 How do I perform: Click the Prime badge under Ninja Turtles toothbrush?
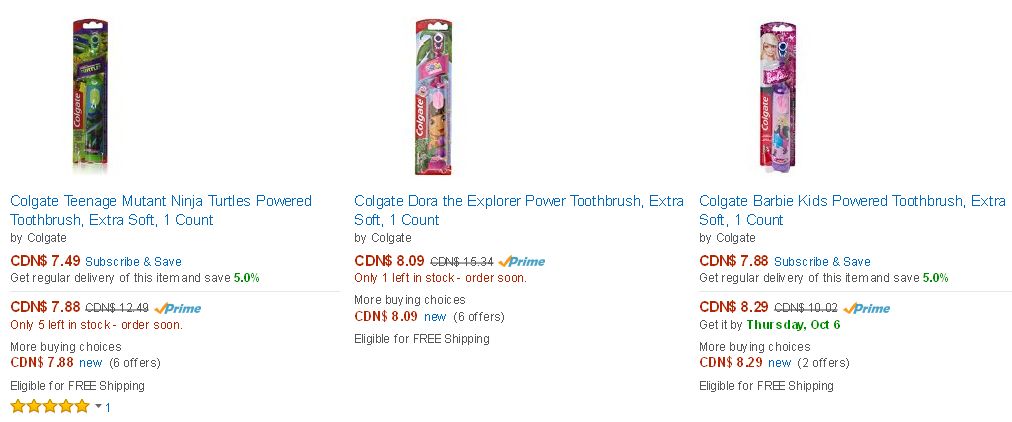click(x=177, y=308)
